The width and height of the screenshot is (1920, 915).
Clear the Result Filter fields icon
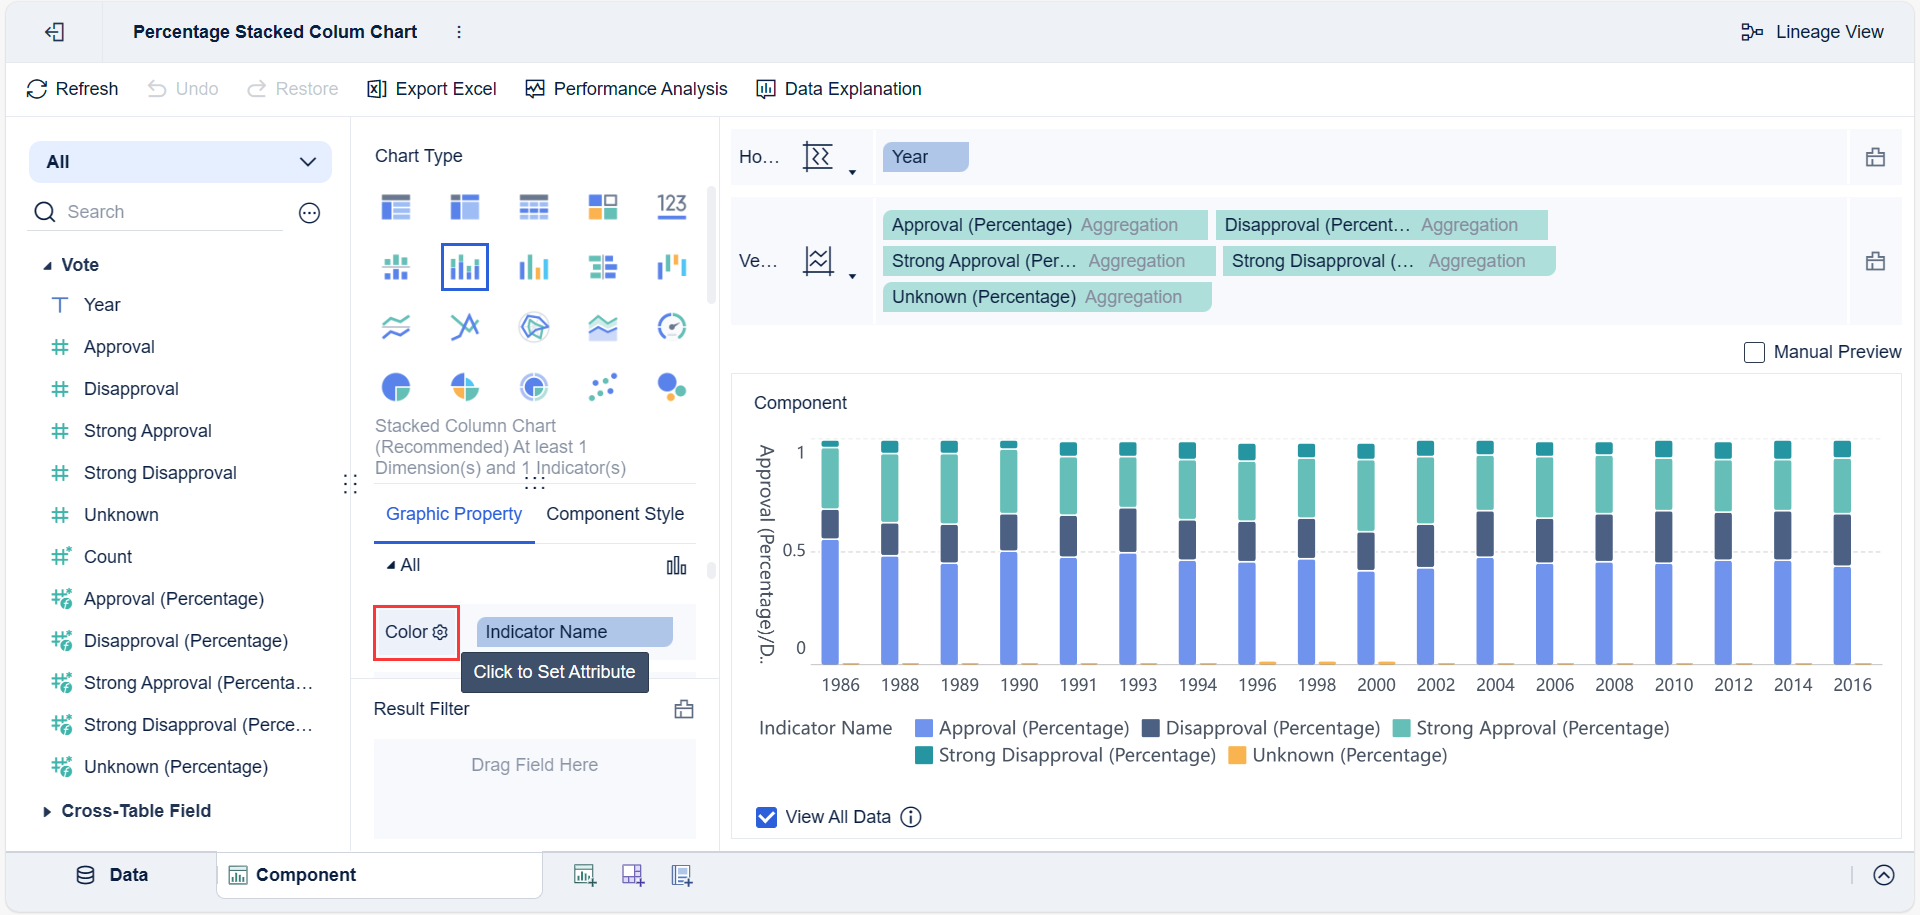(x=684, y=709)
